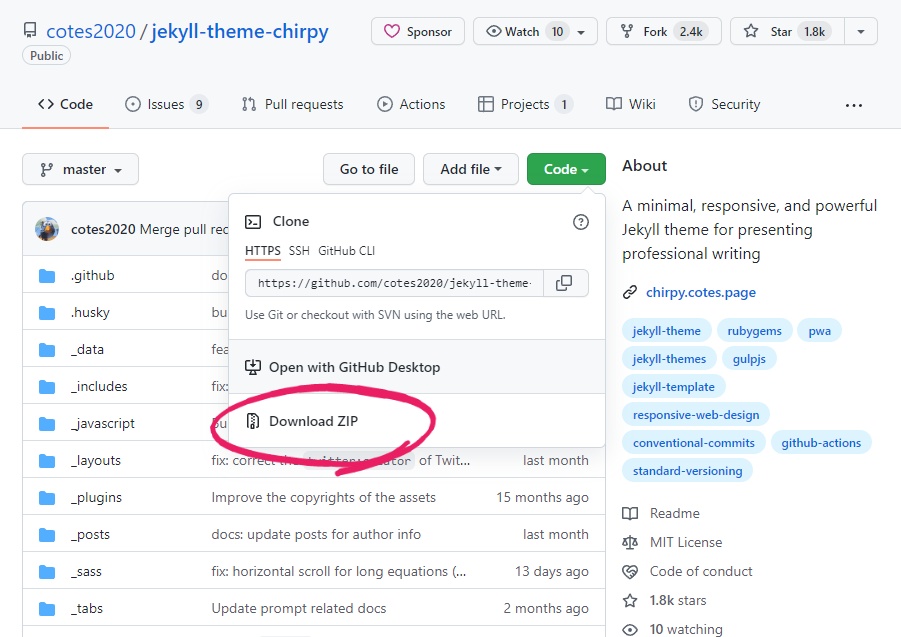
Task: Click the rubygems topic tag
Action: [754, 331]
